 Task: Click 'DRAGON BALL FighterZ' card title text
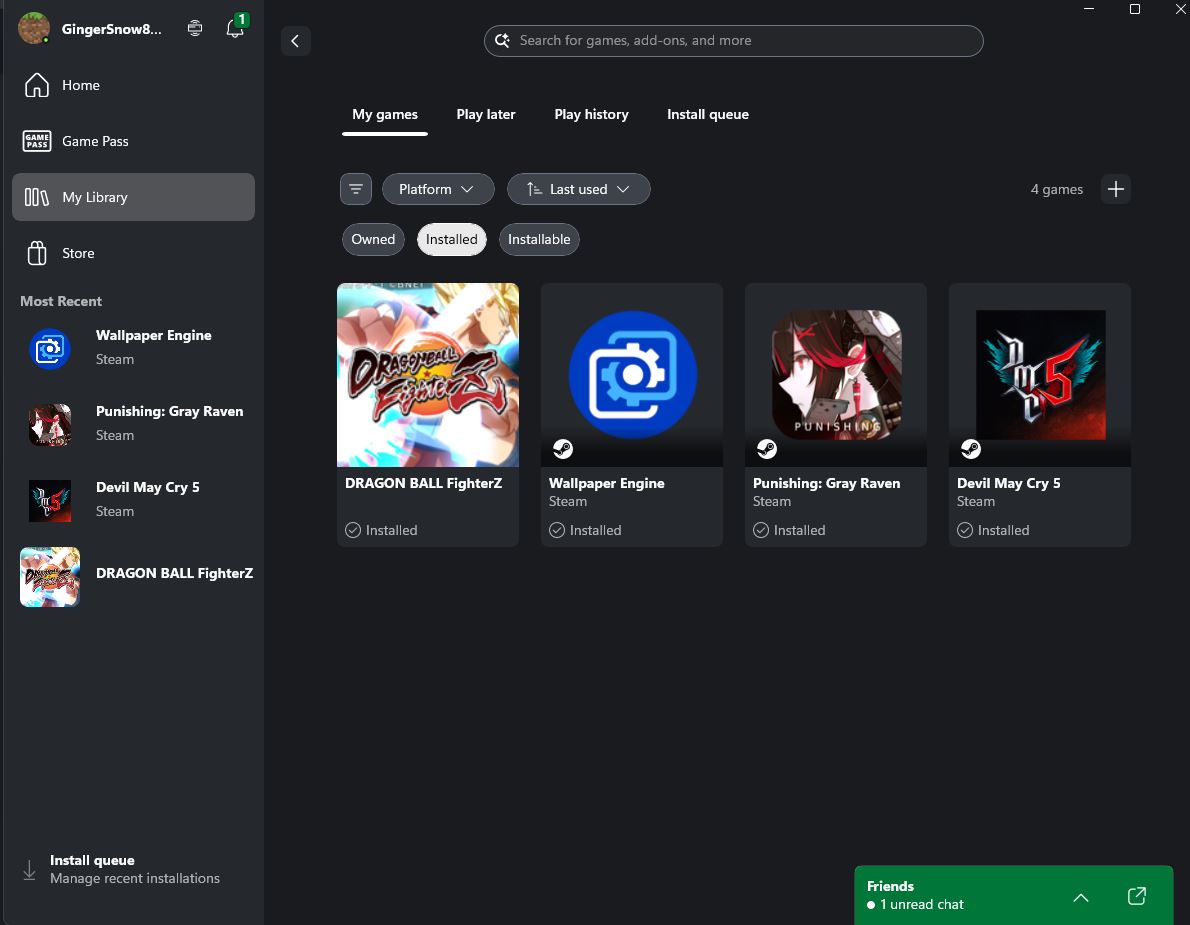pyautogui.click(x=423, y=483)
